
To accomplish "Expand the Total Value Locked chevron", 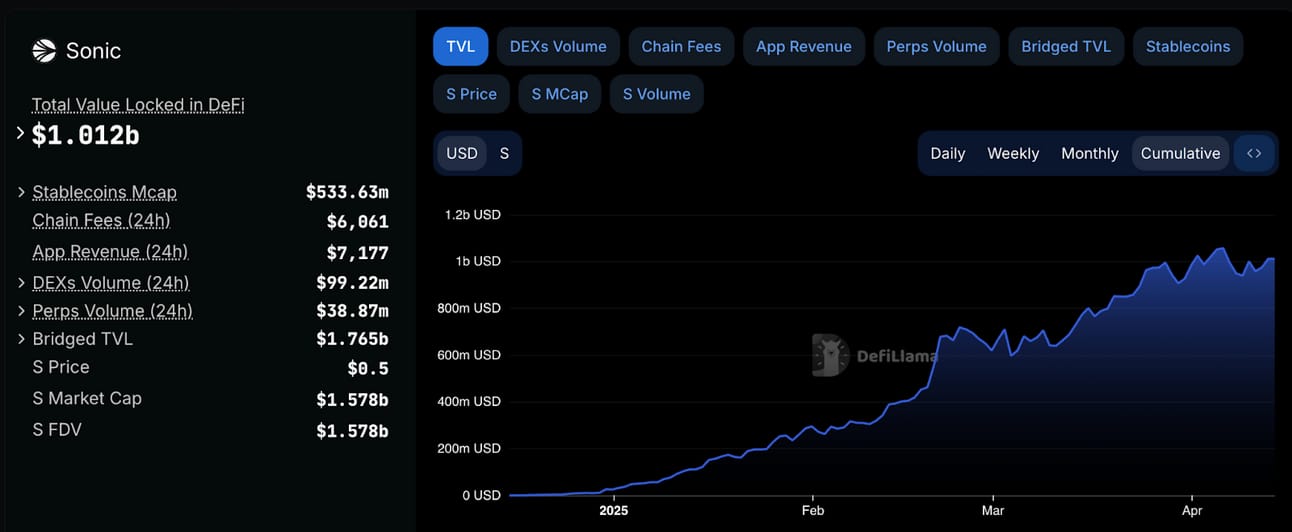I will [x=21, y=133].
